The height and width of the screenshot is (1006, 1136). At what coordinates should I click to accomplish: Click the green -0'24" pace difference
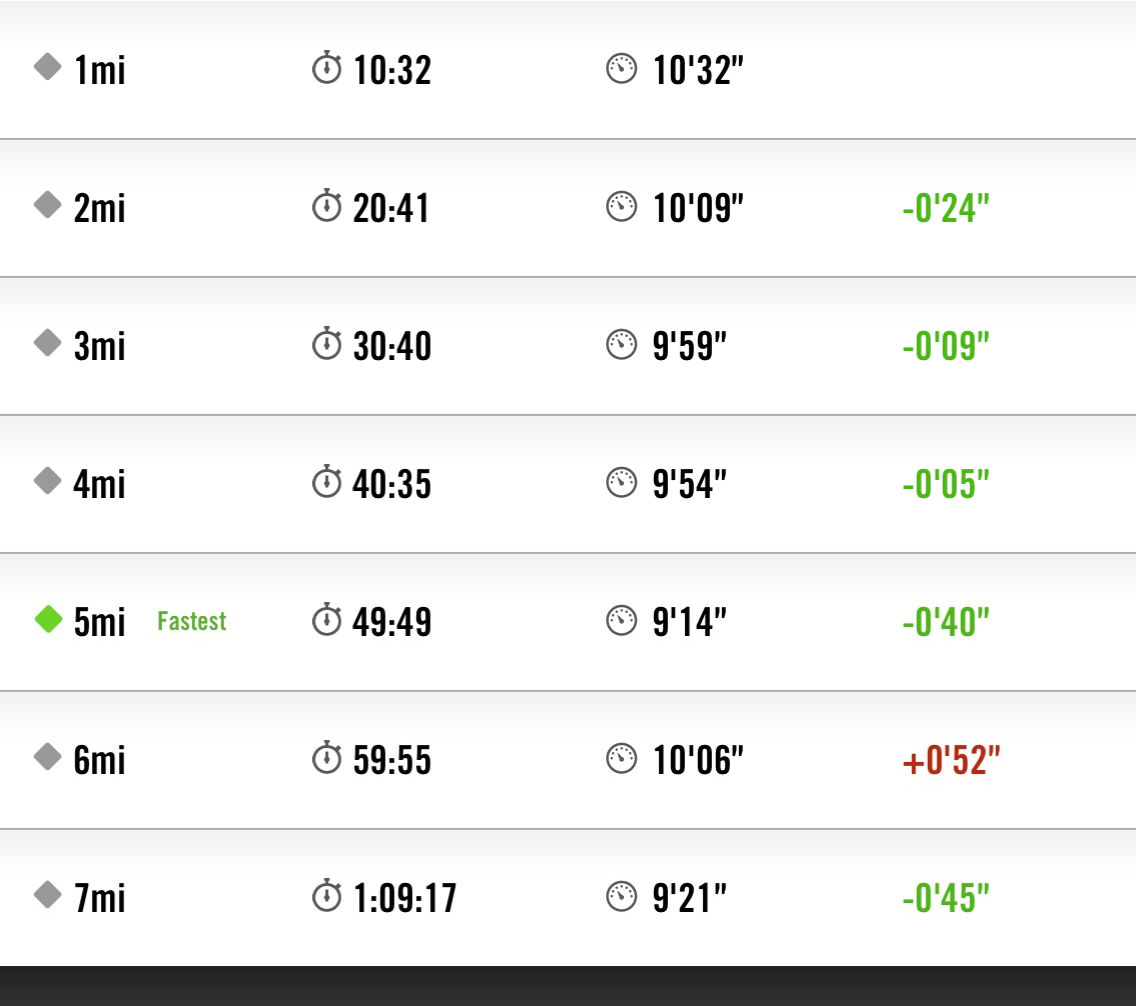click(945, 209)
